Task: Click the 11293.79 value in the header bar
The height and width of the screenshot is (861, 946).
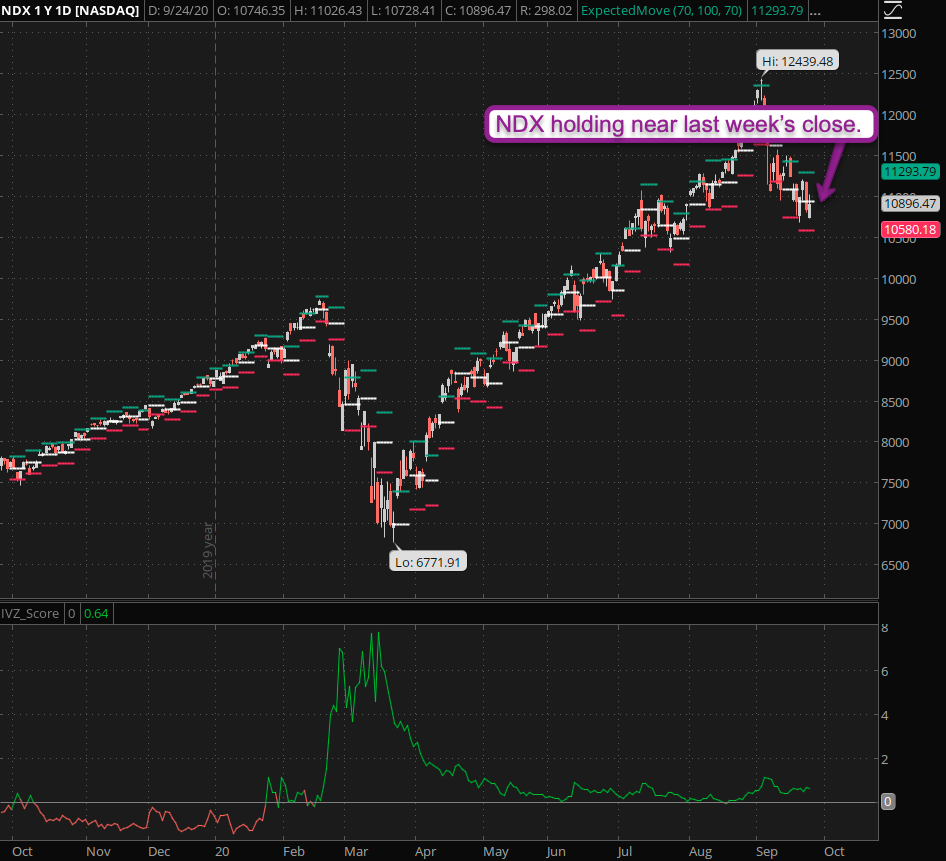Action: [x=777, y=11]
